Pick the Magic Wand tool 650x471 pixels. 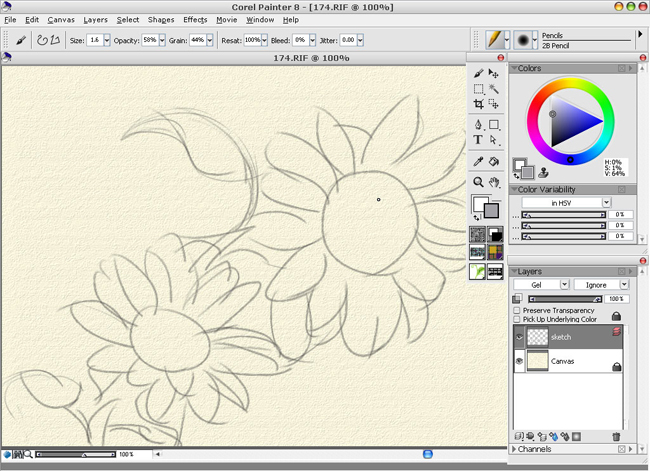[494, 89]
